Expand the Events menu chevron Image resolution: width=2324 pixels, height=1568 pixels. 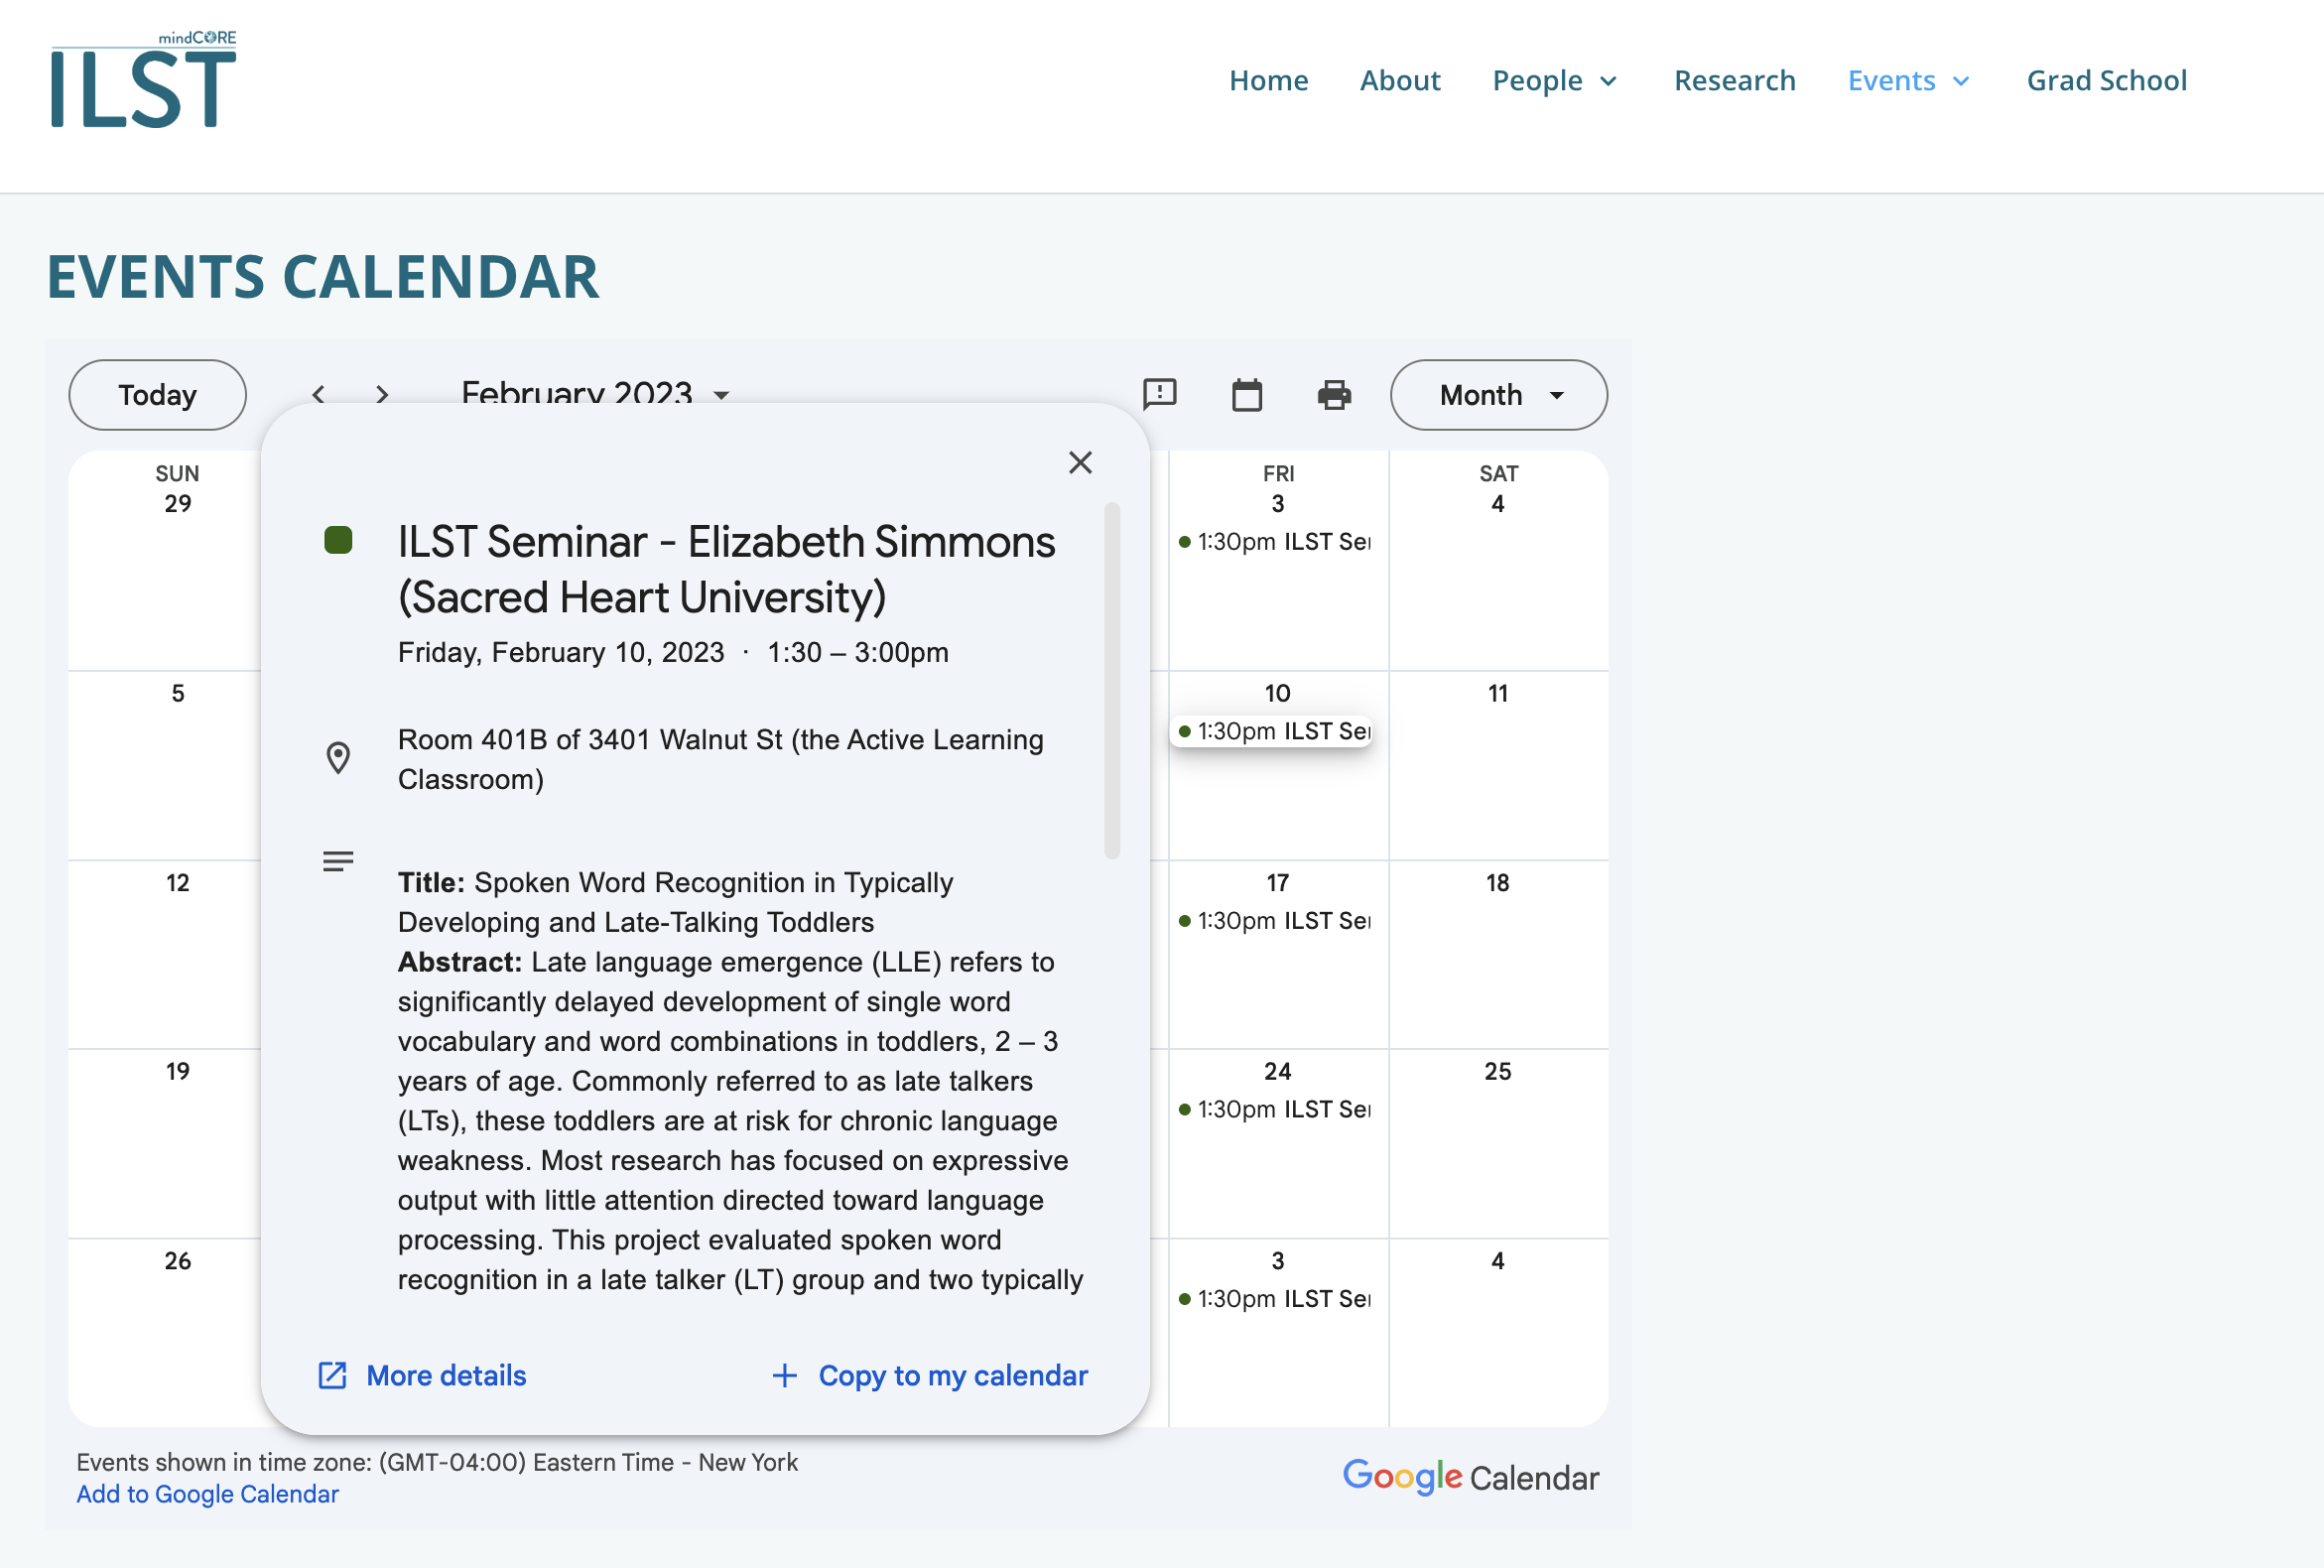pyautogui.click(x=1962, y=81)
